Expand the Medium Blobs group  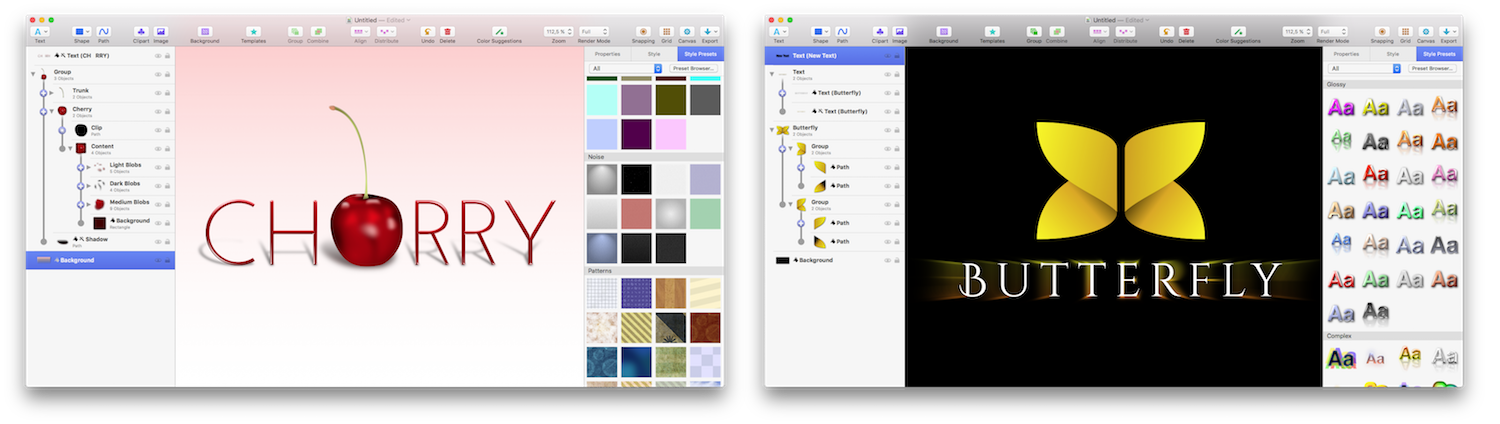click(x=89, y=204)
